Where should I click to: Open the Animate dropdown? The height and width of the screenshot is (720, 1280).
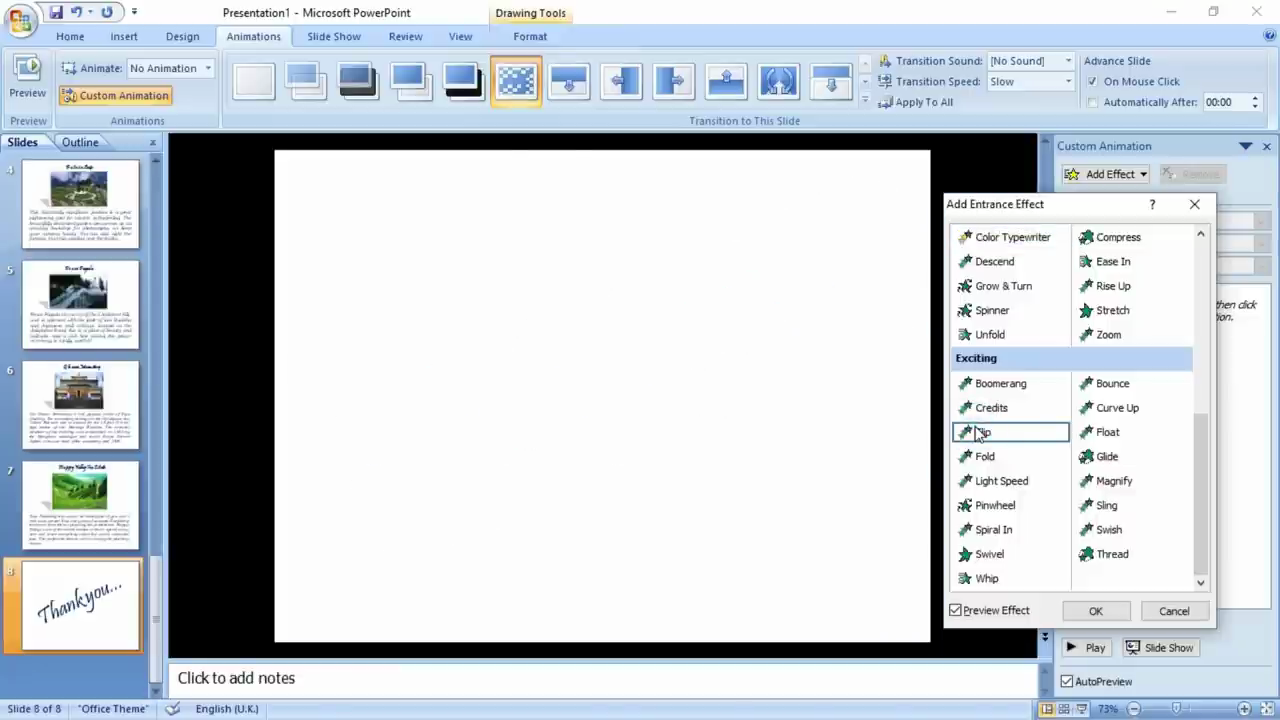[x=208, y=68]
